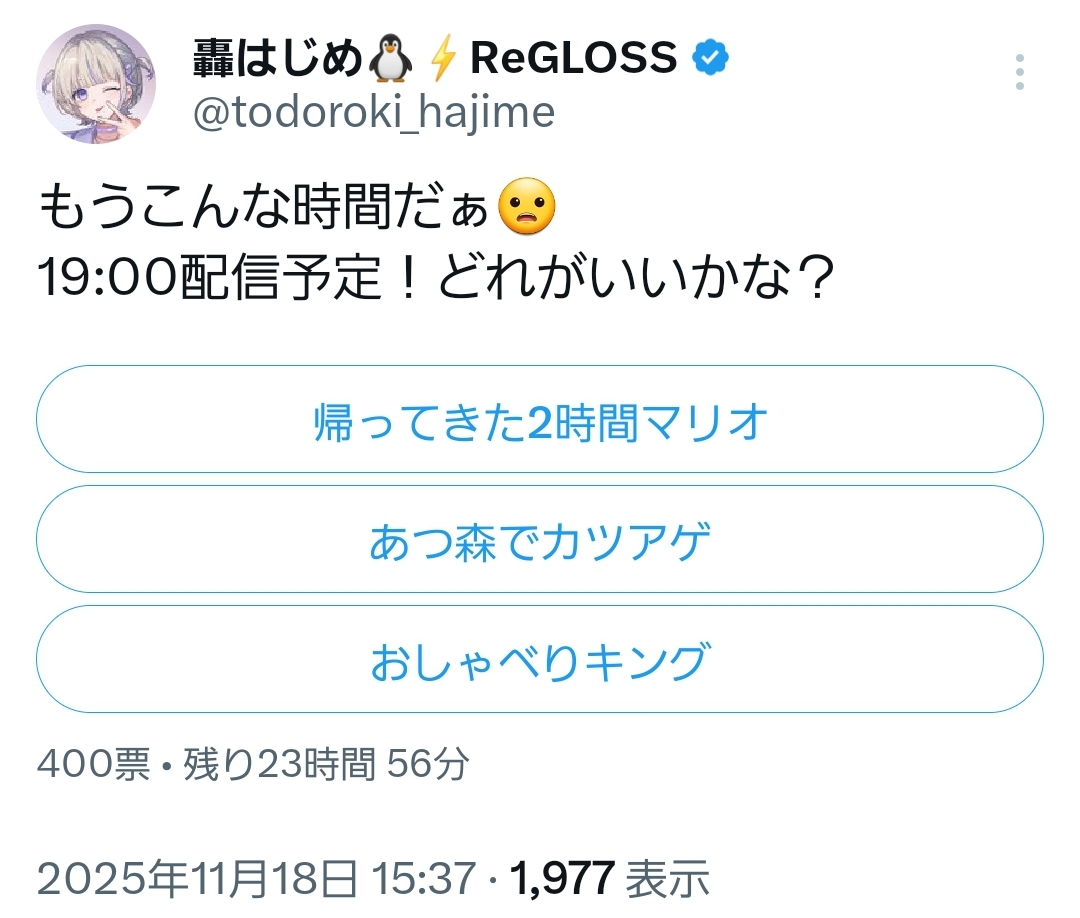Viewport: 1080px width, 918px height.
Task: Click the 400票 vote count
Action: [93, 765]
